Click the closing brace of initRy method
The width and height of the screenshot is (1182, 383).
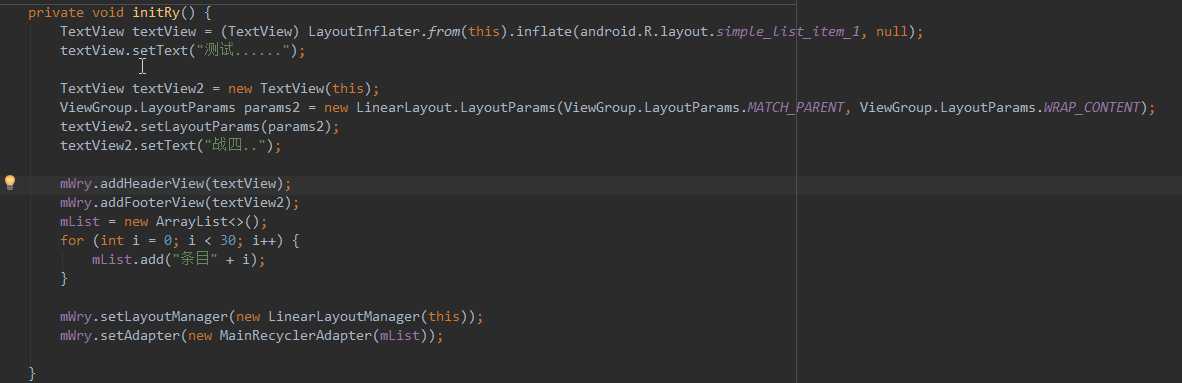pos(32,373)
